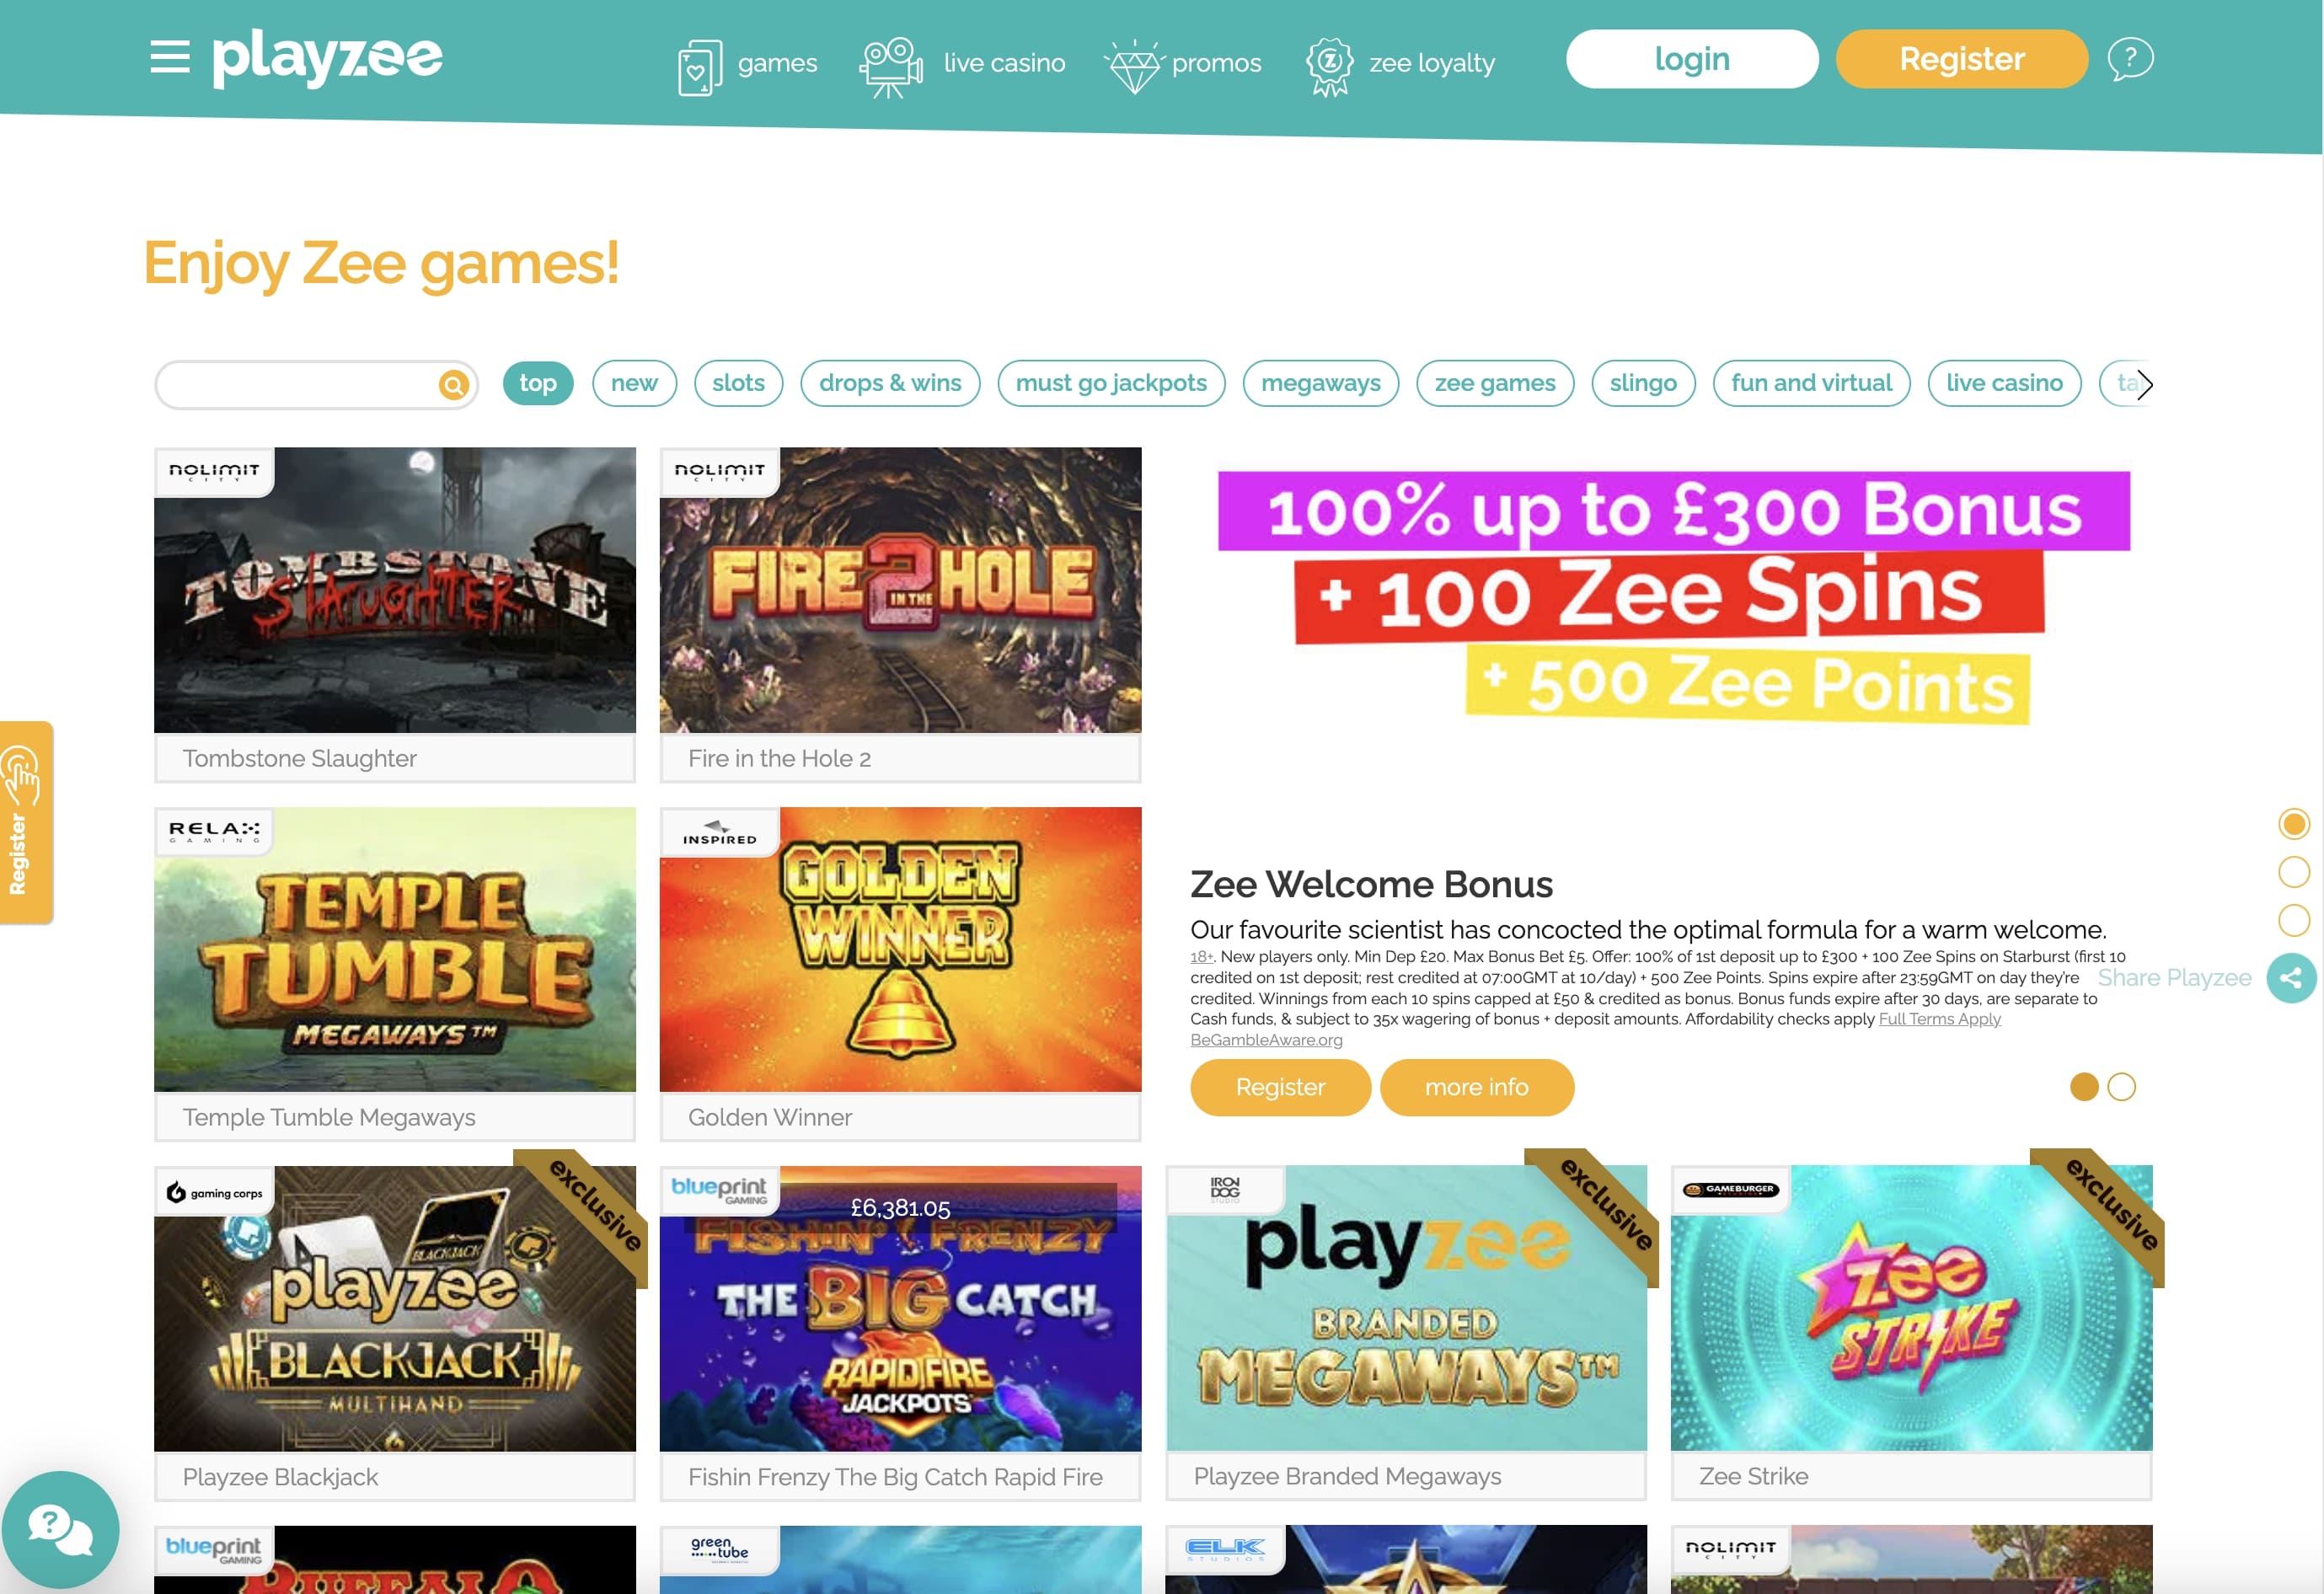Select the second vertical page indicator dot
Viewport: 2324px width, 1594px height.
coord(2294,872)
